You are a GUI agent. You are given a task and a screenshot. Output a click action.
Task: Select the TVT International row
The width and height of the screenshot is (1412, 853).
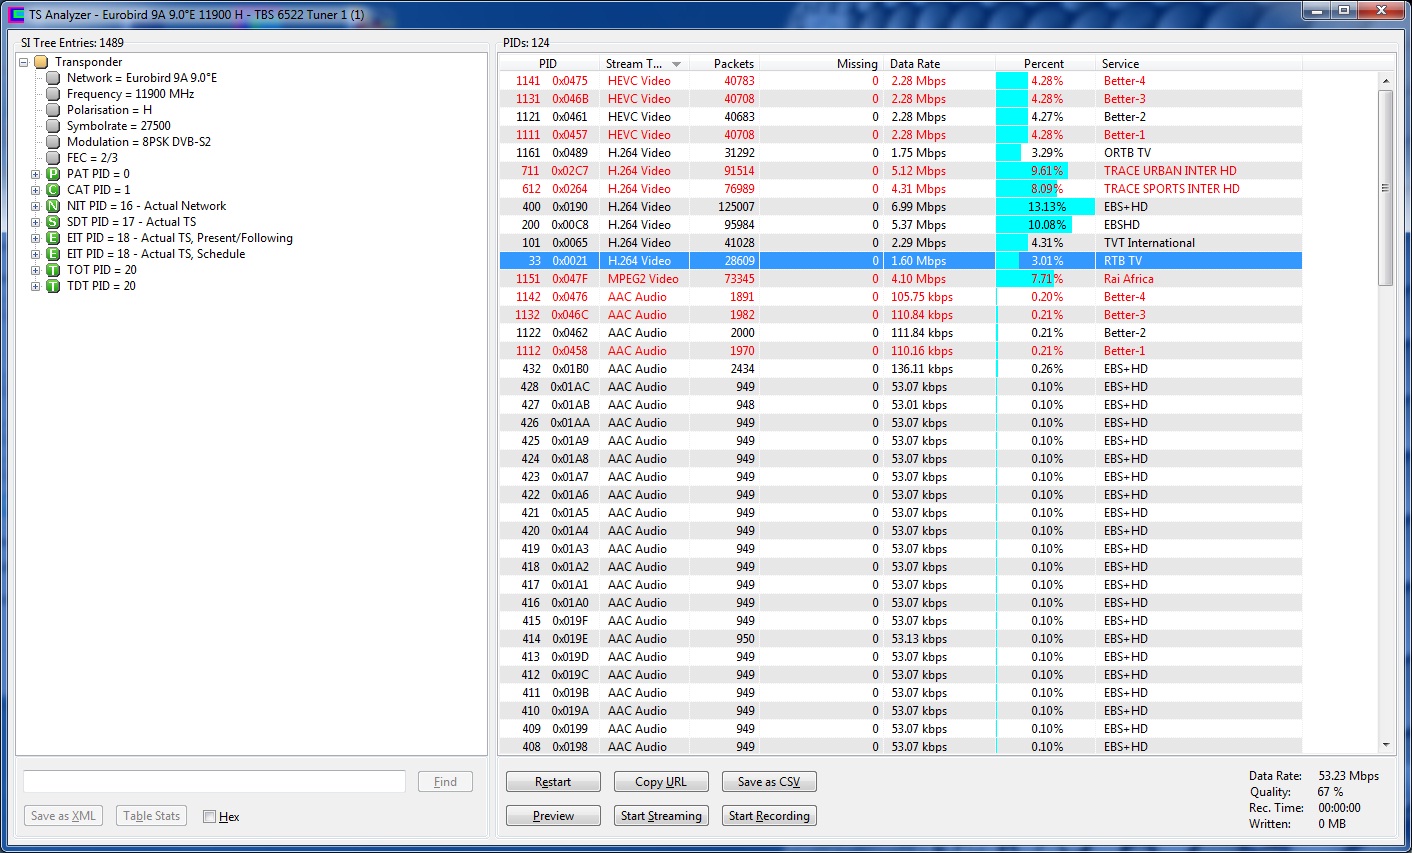pos(900,243)
